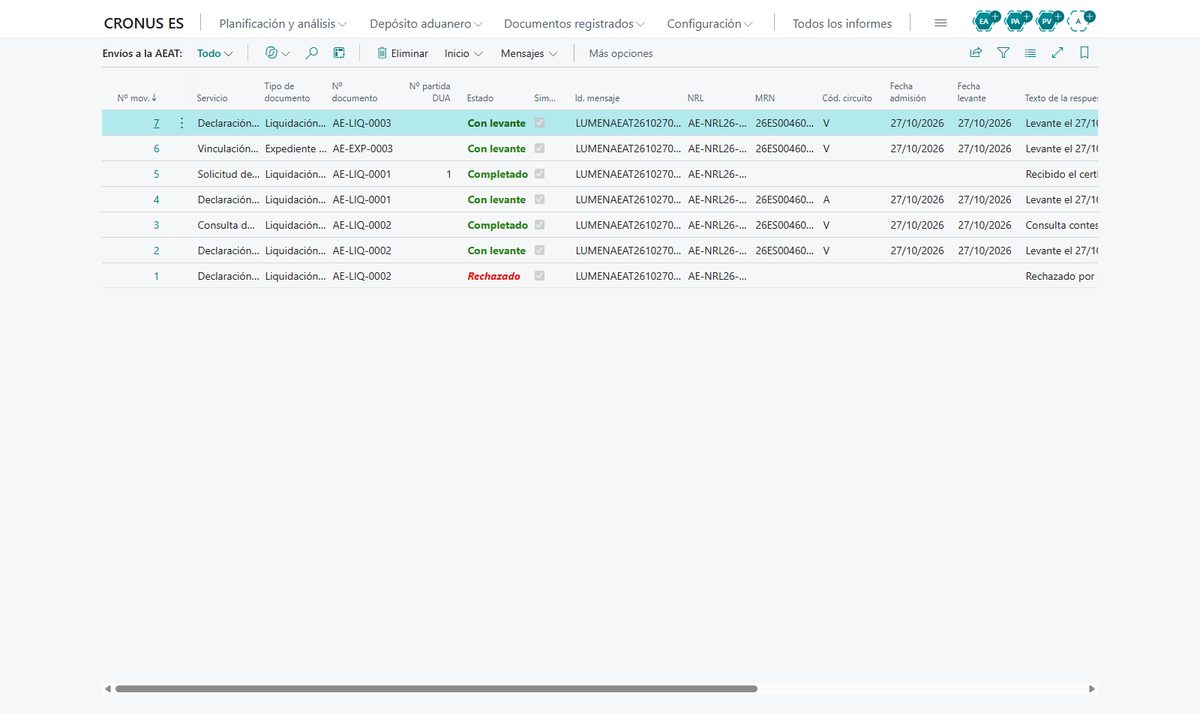Screen dimensions: 1200x714
Task: Click the edit list icon beside search
Action: pos(339,53)
